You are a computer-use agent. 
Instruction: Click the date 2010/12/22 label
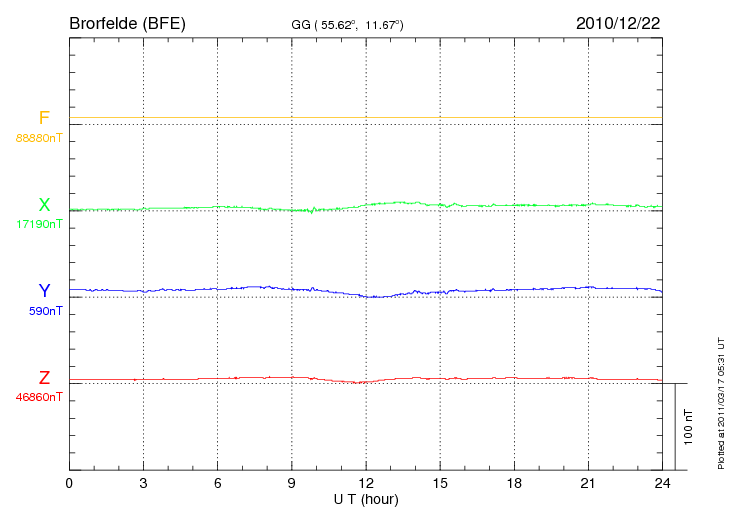pyautogui.click(x=617, y=22)
